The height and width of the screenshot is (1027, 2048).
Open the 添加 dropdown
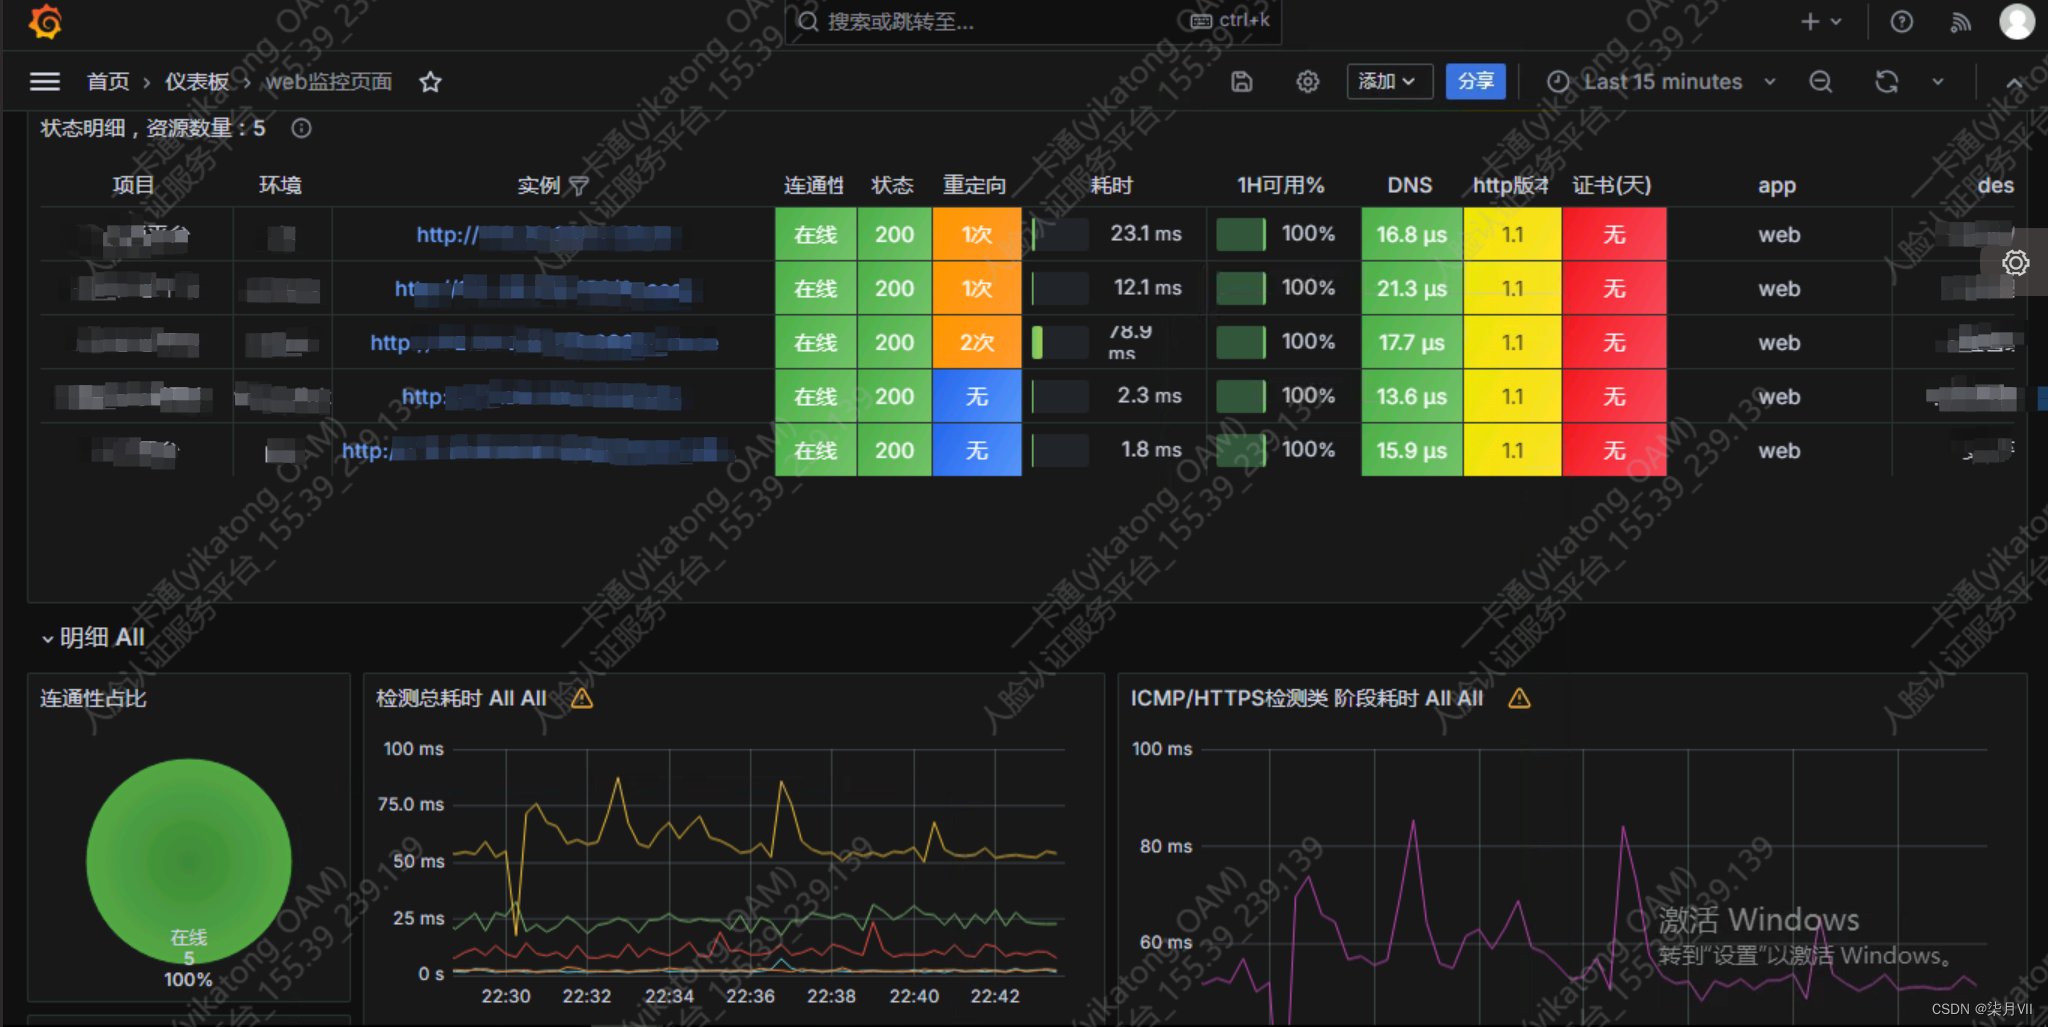point(1389,81)
